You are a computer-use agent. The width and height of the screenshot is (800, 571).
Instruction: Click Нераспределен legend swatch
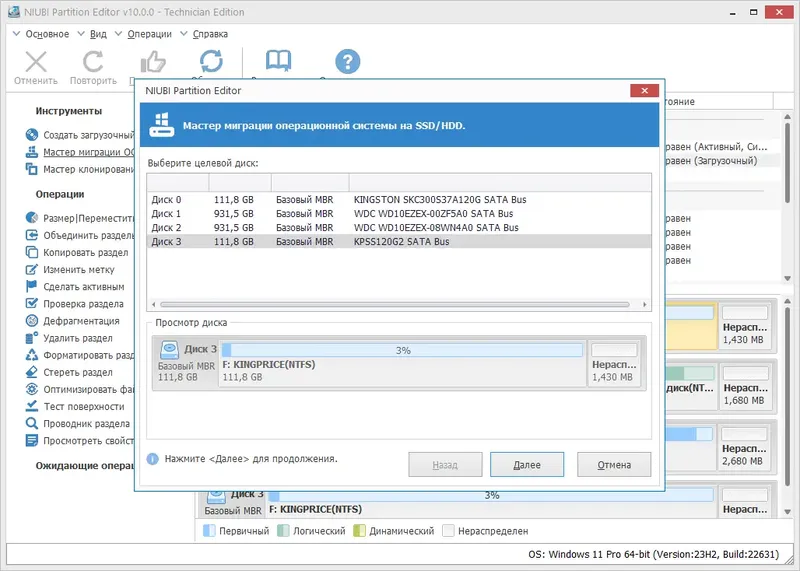(x=448, y=531)
